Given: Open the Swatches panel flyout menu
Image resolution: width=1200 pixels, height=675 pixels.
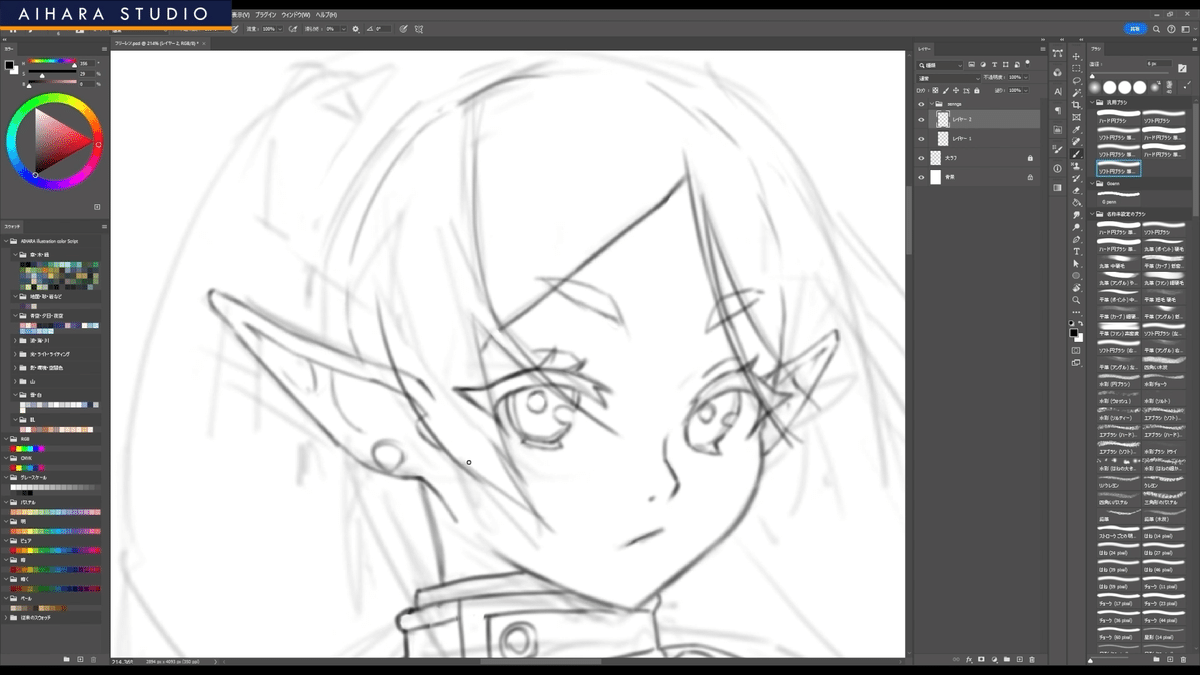Looking at the screenshot, I should click(x=103, y=226).
